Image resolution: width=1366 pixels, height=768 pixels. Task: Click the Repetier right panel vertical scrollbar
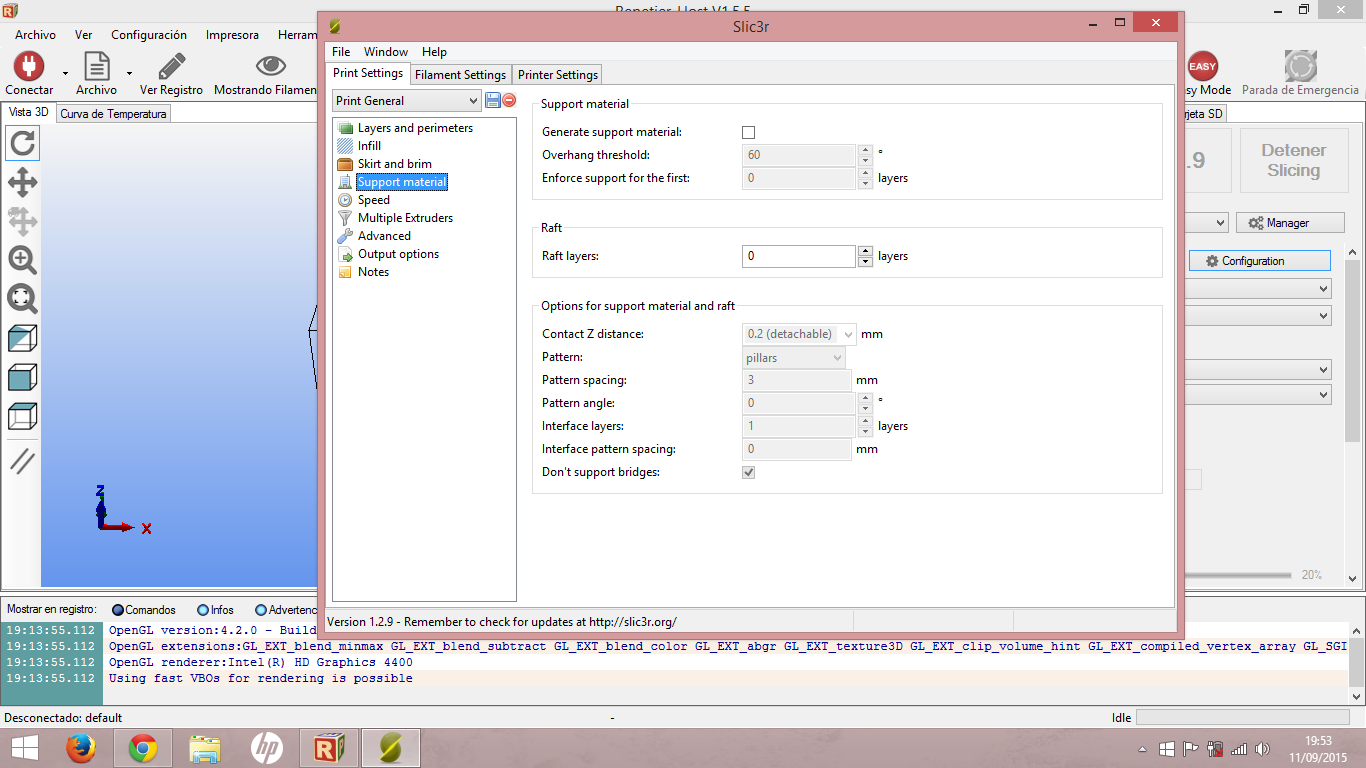coord(1352,415)
